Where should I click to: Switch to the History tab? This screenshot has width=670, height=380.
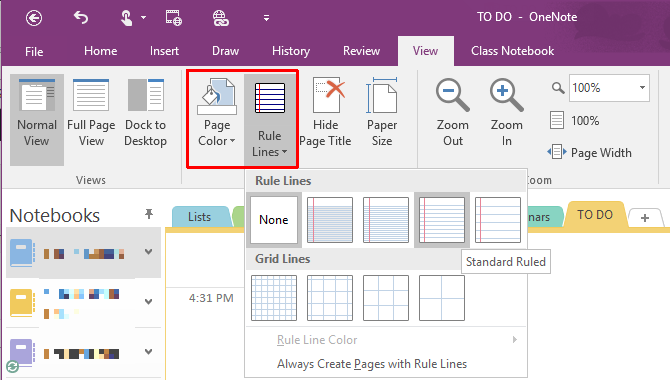[291, 51]
